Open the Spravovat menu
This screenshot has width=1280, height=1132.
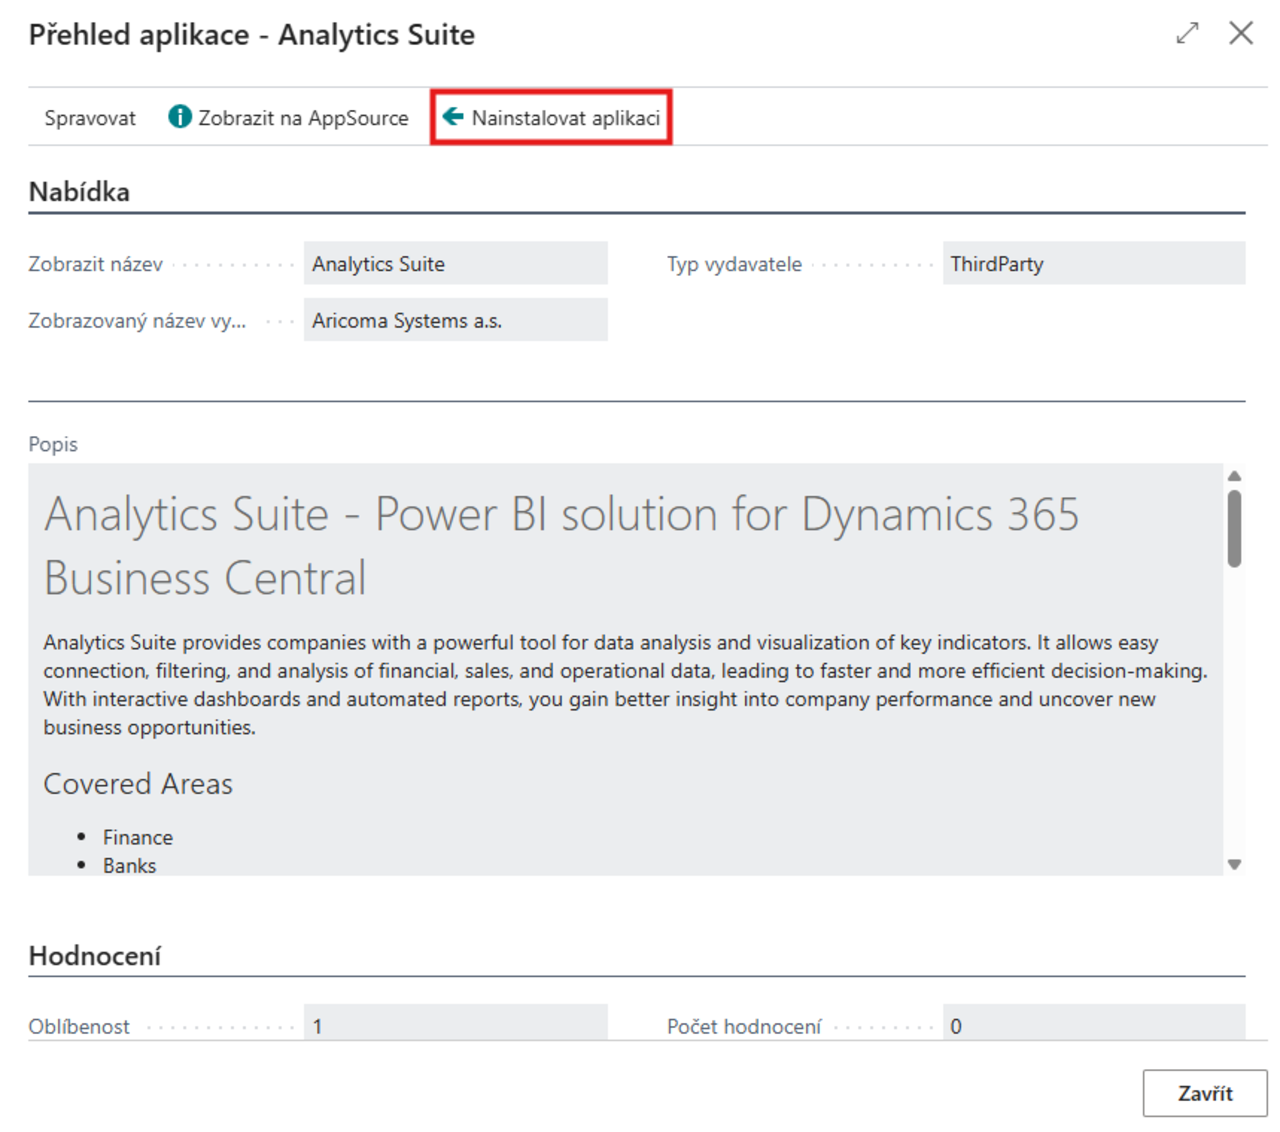(x=90, y=118)
